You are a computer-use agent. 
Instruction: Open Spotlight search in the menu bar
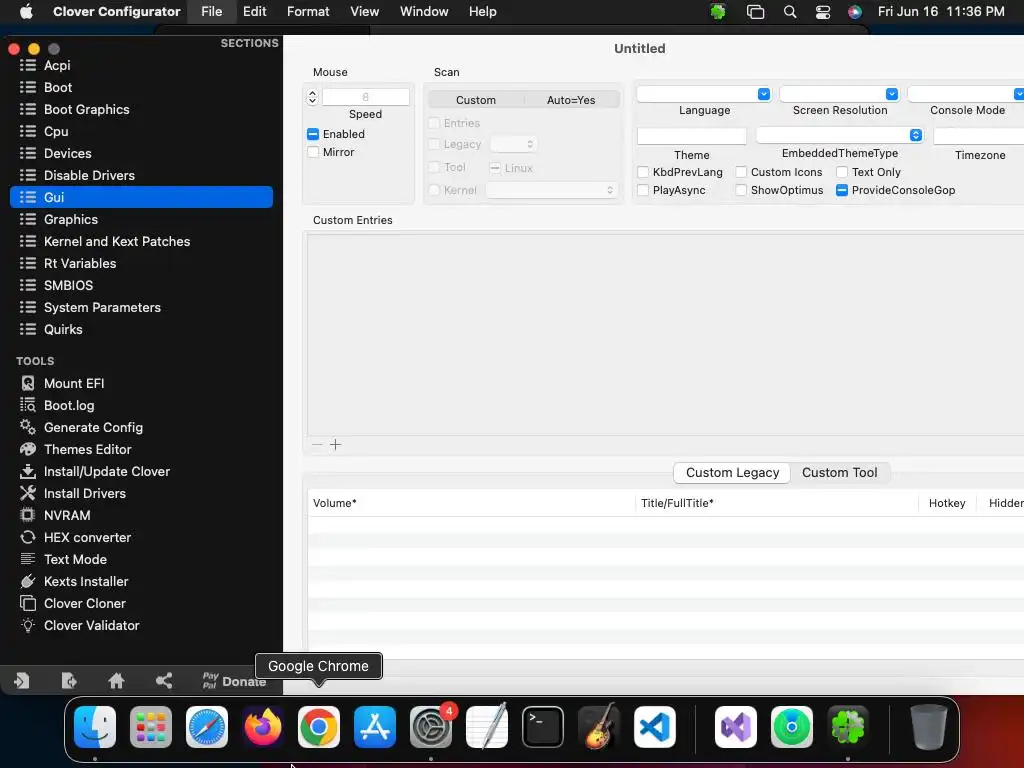point(790,12)
